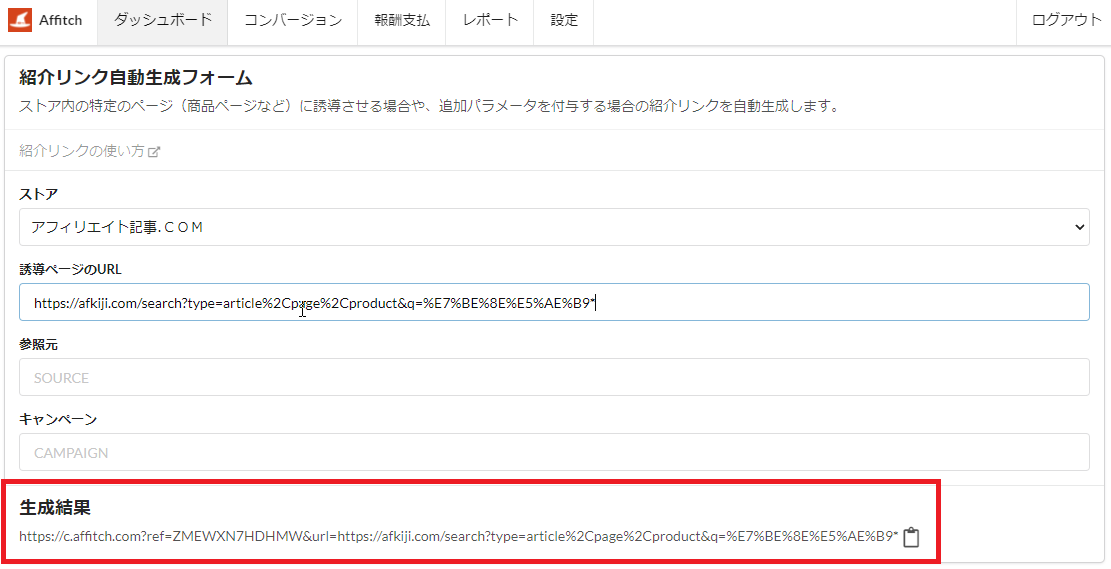The image size is (1111, 569).
Task: Click into the キャンペーン CAMPAIGN field
Action: point(554,452)
